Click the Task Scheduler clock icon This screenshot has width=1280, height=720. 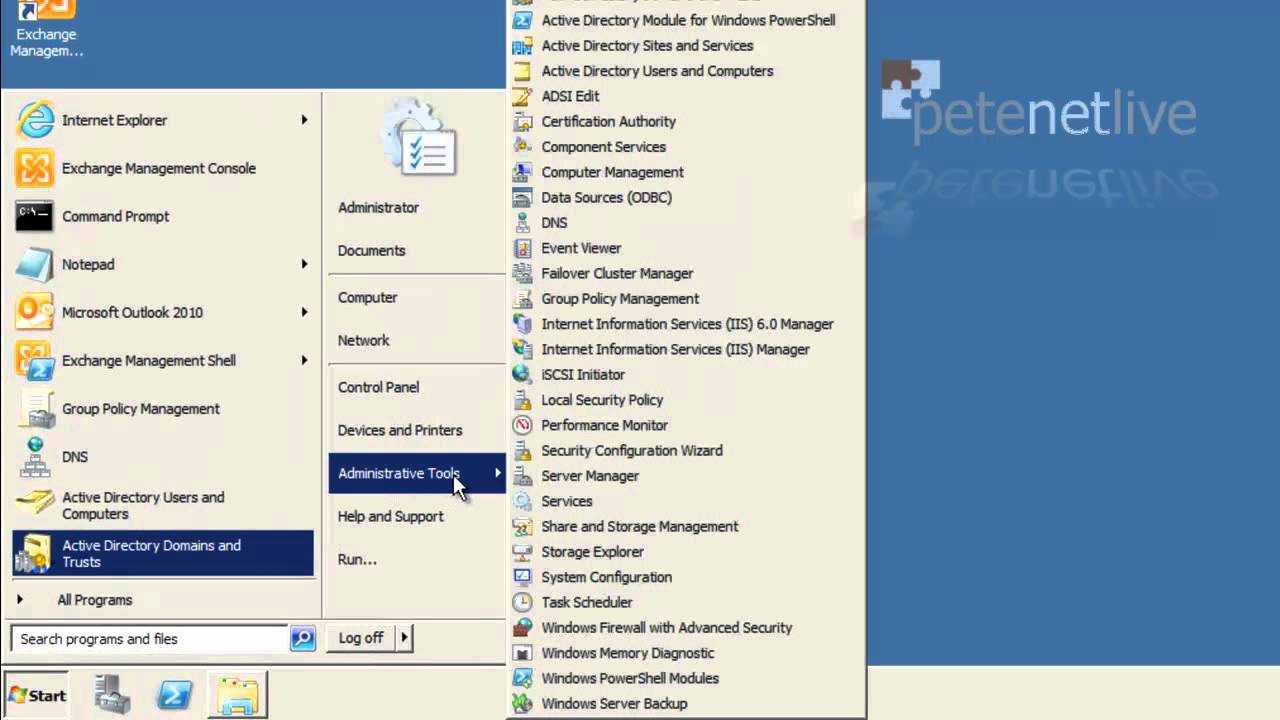[x=522, y=602]
